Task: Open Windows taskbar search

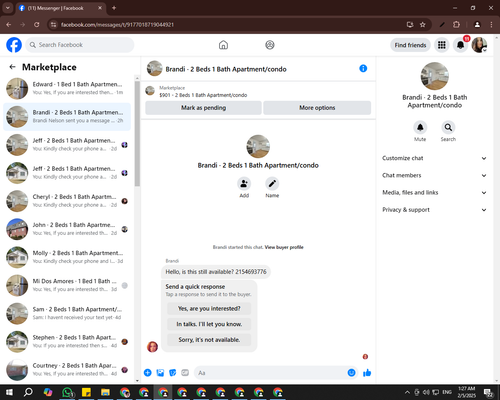Action: (28, 392)
